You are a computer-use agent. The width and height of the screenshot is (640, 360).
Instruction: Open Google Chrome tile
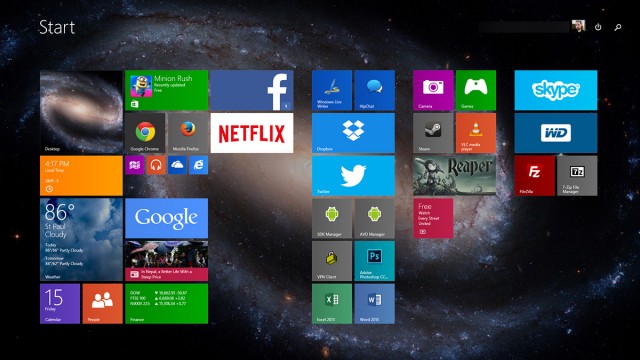[x=145, y=133]
